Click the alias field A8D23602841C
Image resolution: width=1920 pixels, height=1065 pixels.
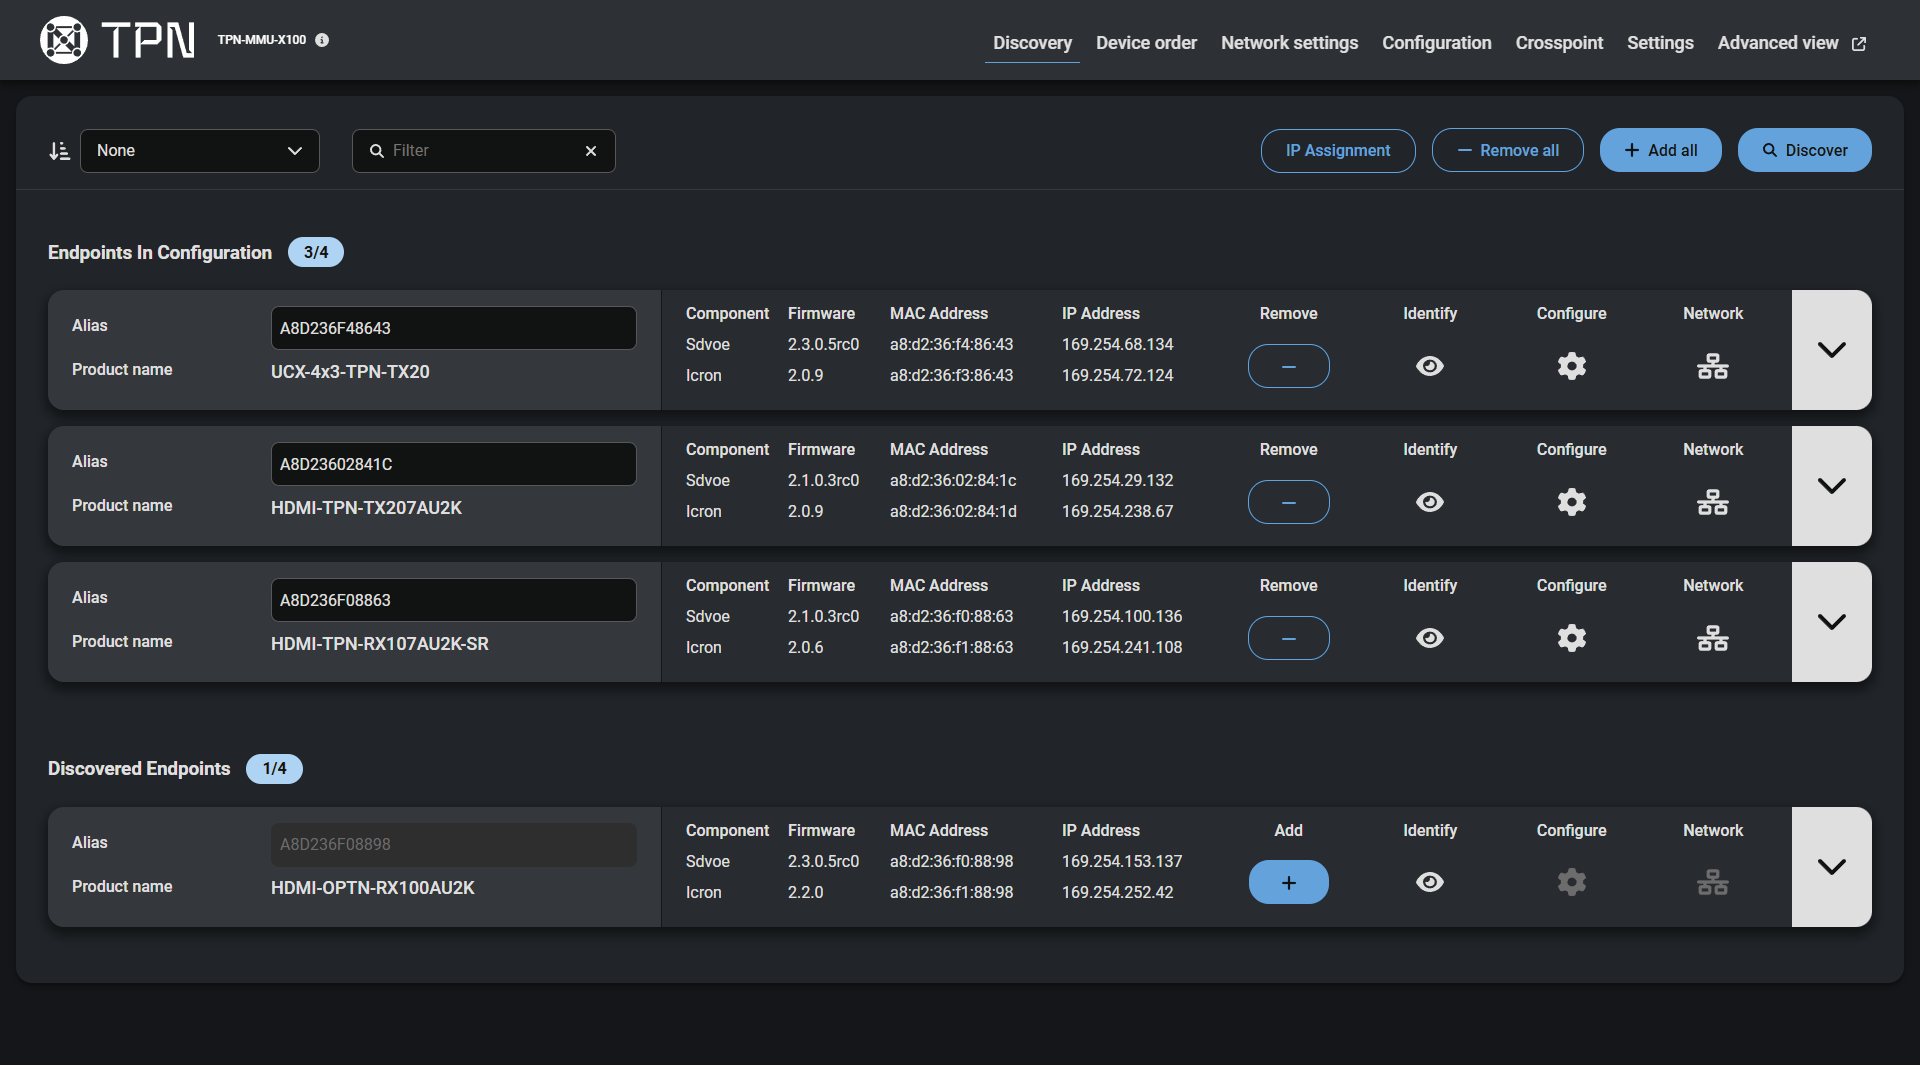pos(453,464)
